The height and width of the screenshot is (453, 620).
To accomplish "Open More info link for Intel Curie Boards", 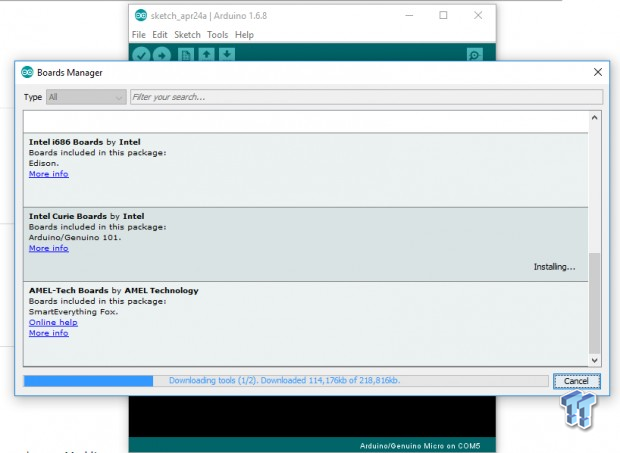I will (49, 248).
